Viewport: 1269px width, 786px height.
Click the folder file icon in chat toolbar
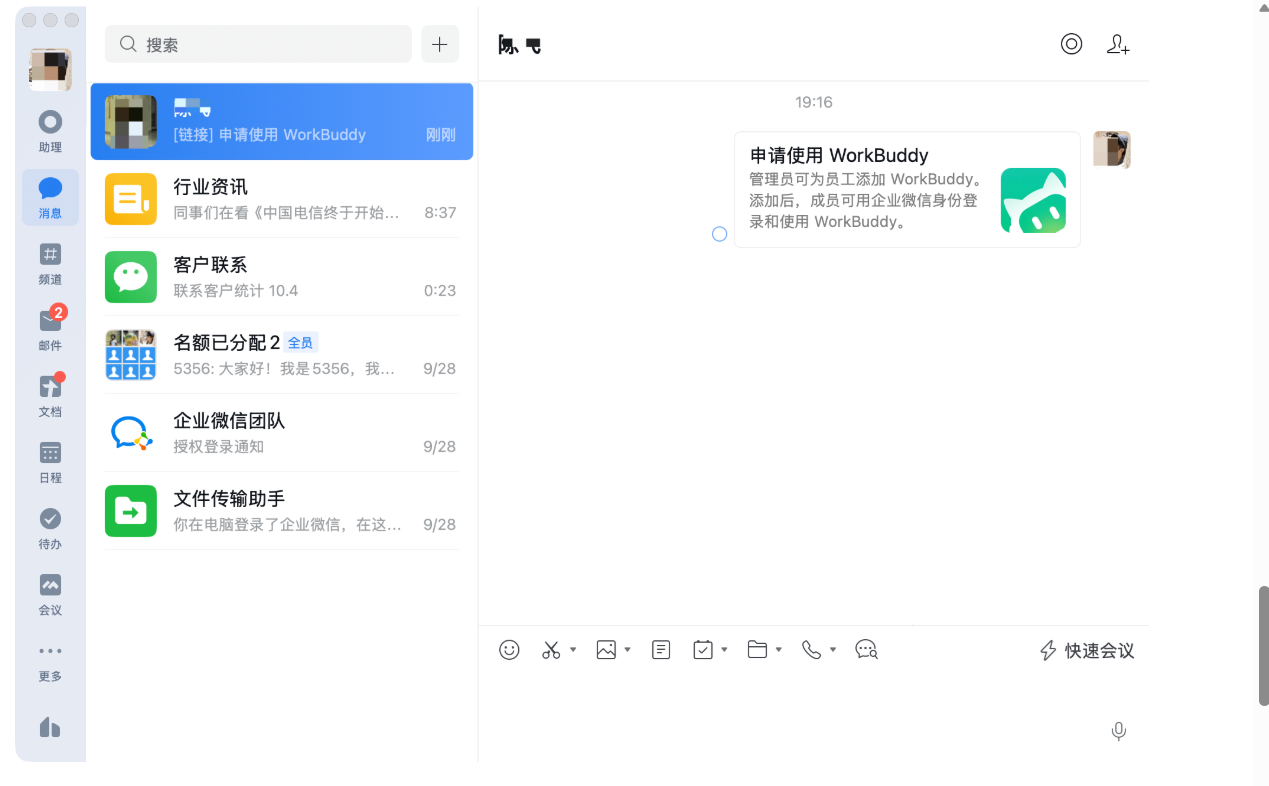[x=757, y=650]
